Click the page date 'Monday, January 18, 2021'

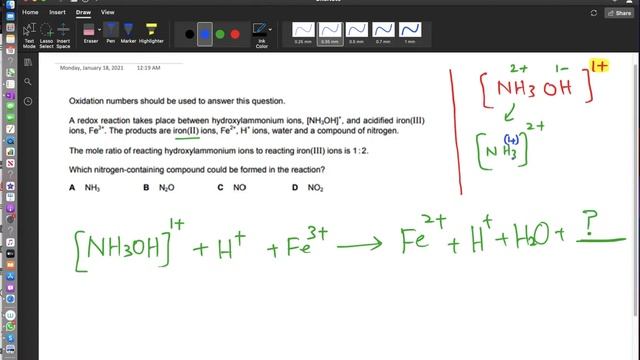(91, 68)
